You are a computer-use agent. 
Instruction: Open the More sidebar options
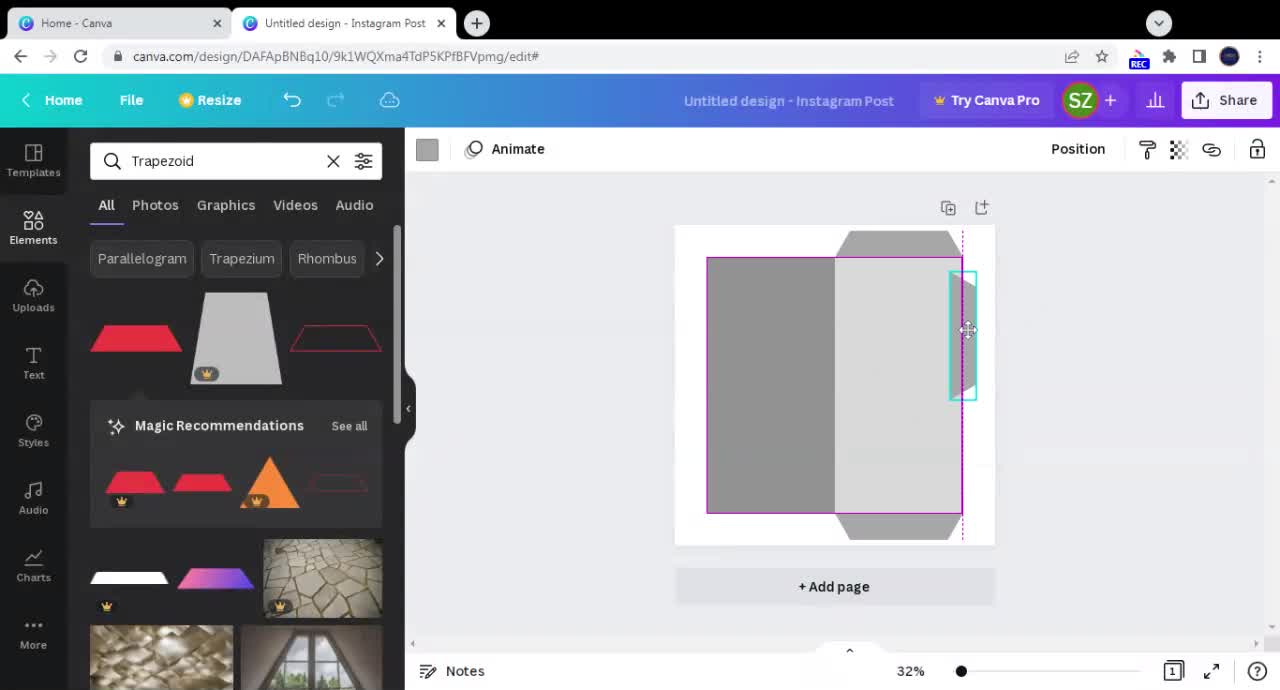33,633
